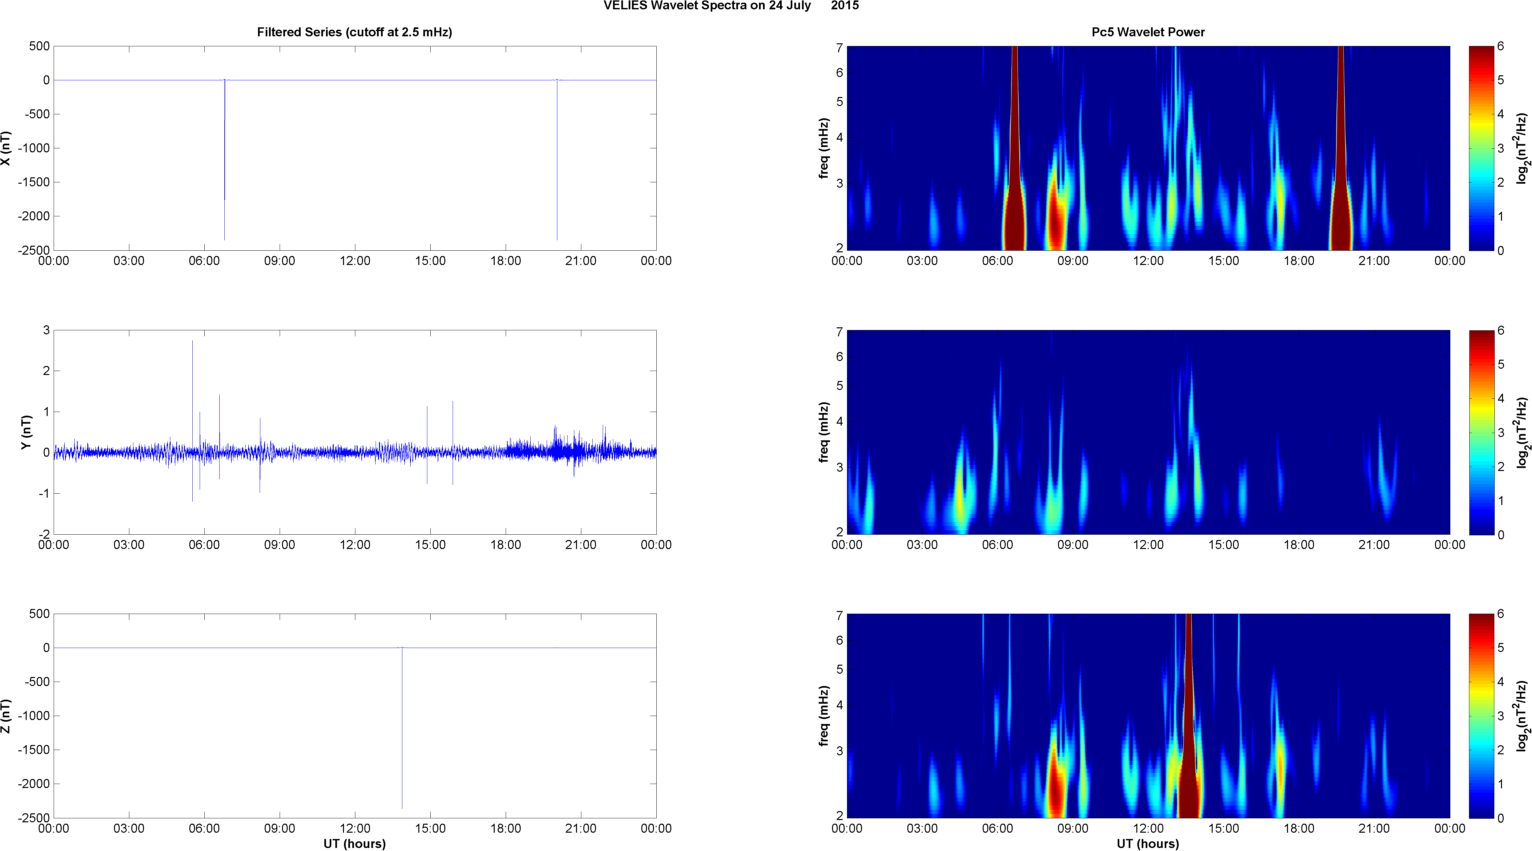Click the log2(nT²/Hz) label of the bottom colorbar
The width and height of the screenshot is (1532, 851).
click(x=1523, y=716)
